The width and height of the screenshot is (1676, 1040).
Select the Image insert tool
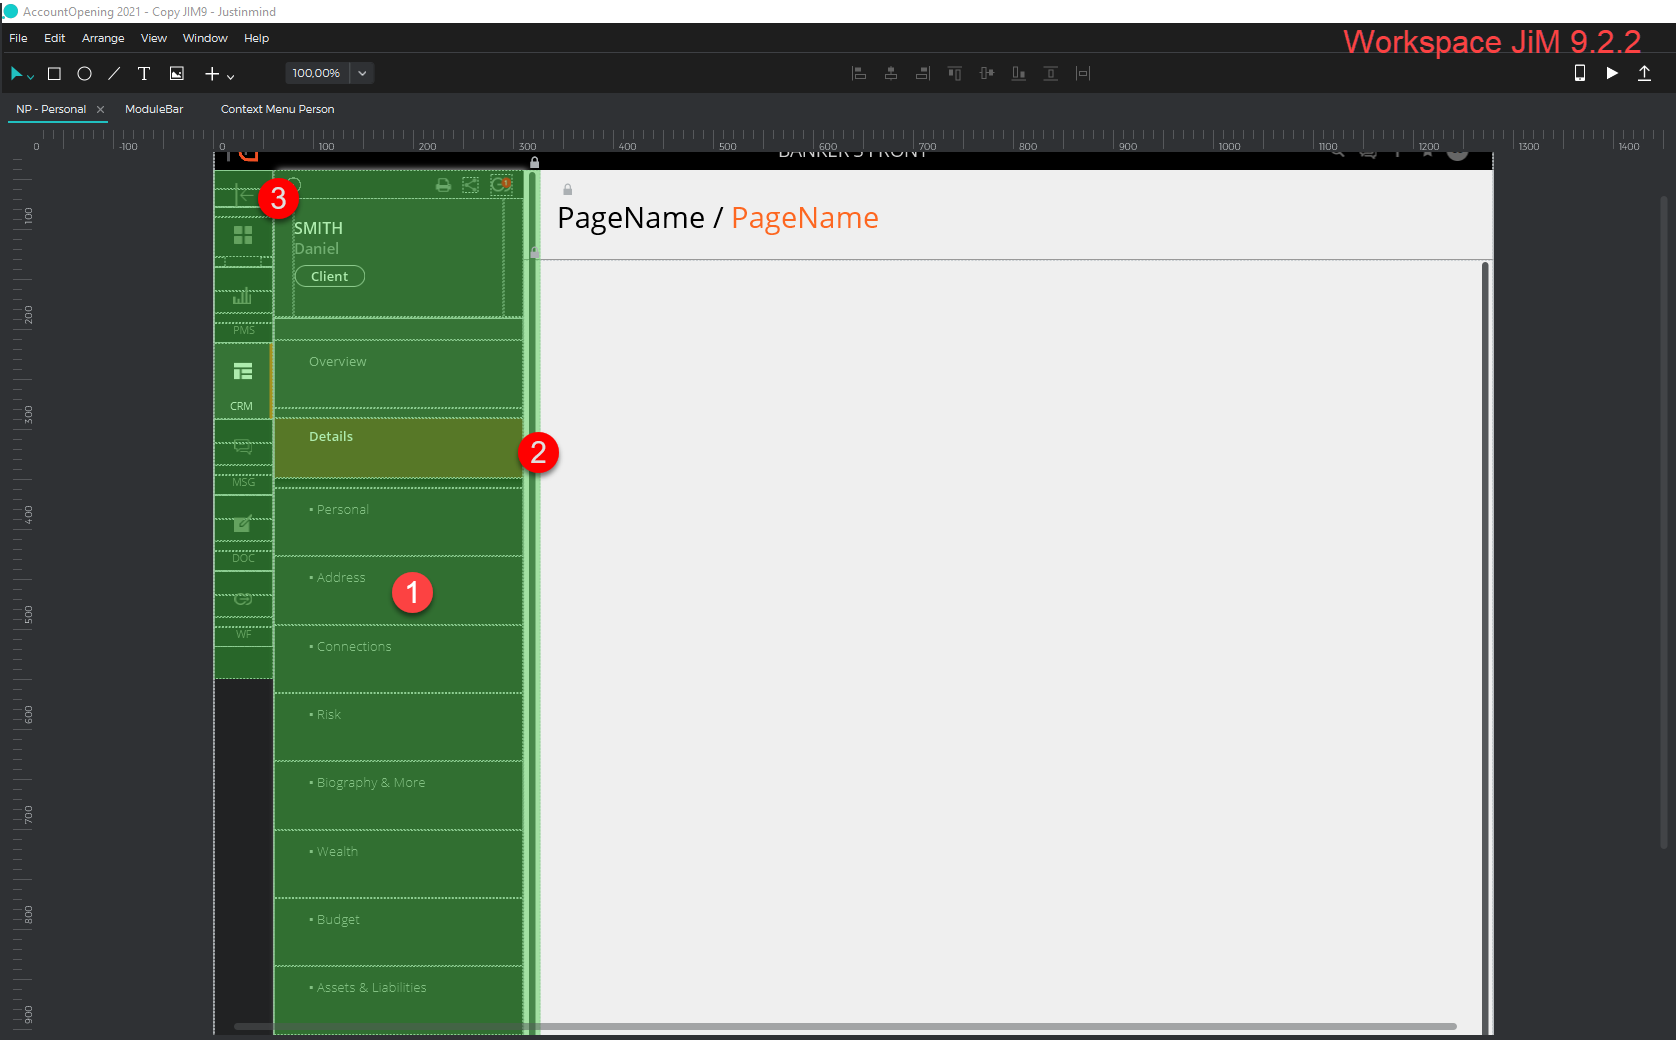(x=177, y=74)
